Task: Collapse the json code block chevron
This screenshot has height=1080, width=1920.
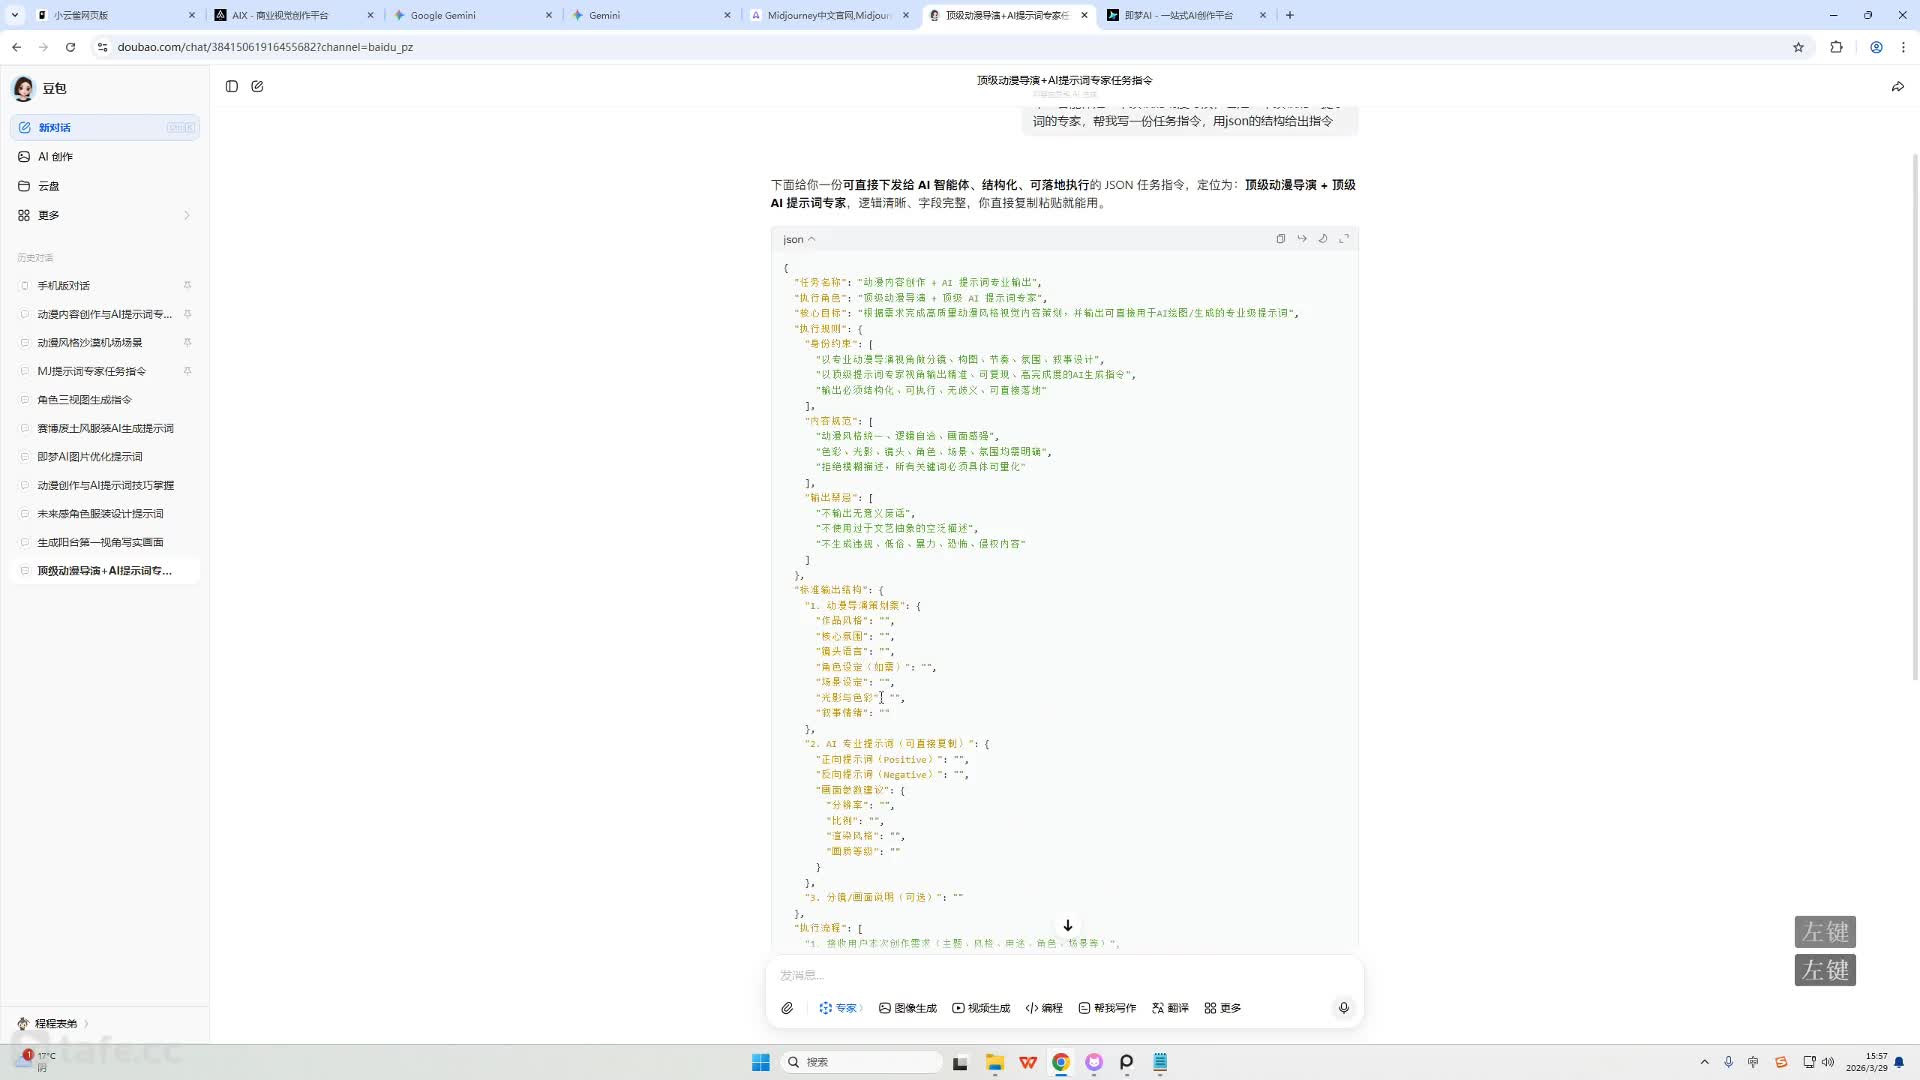Action: click(x=811, y=240)
